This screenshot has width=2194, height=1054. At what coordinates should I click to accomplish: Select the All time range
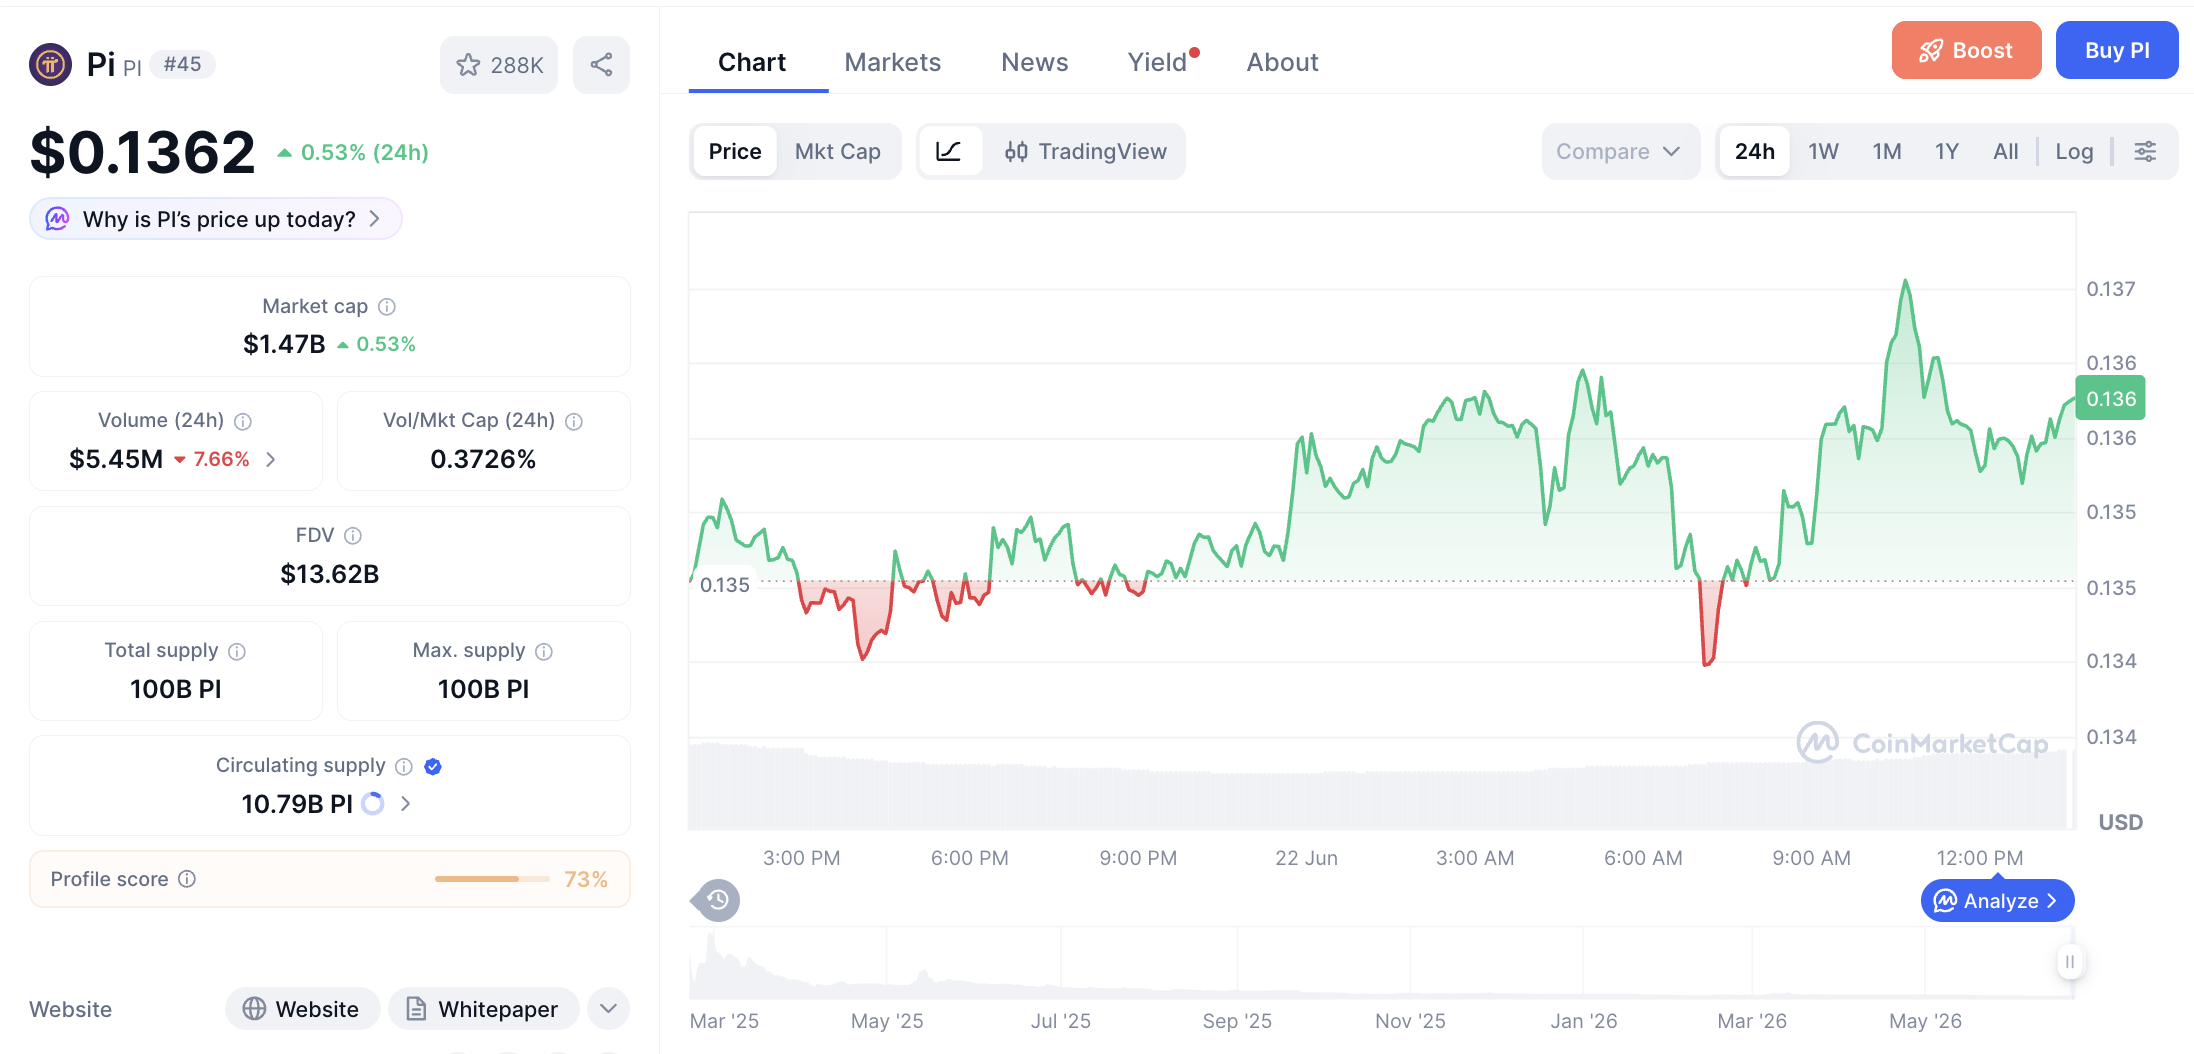pos(2005,152)
